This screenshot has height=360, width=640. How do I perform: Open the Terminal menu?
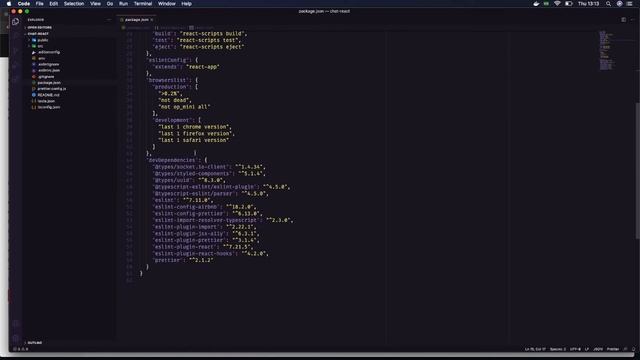[x=143, y=4]
